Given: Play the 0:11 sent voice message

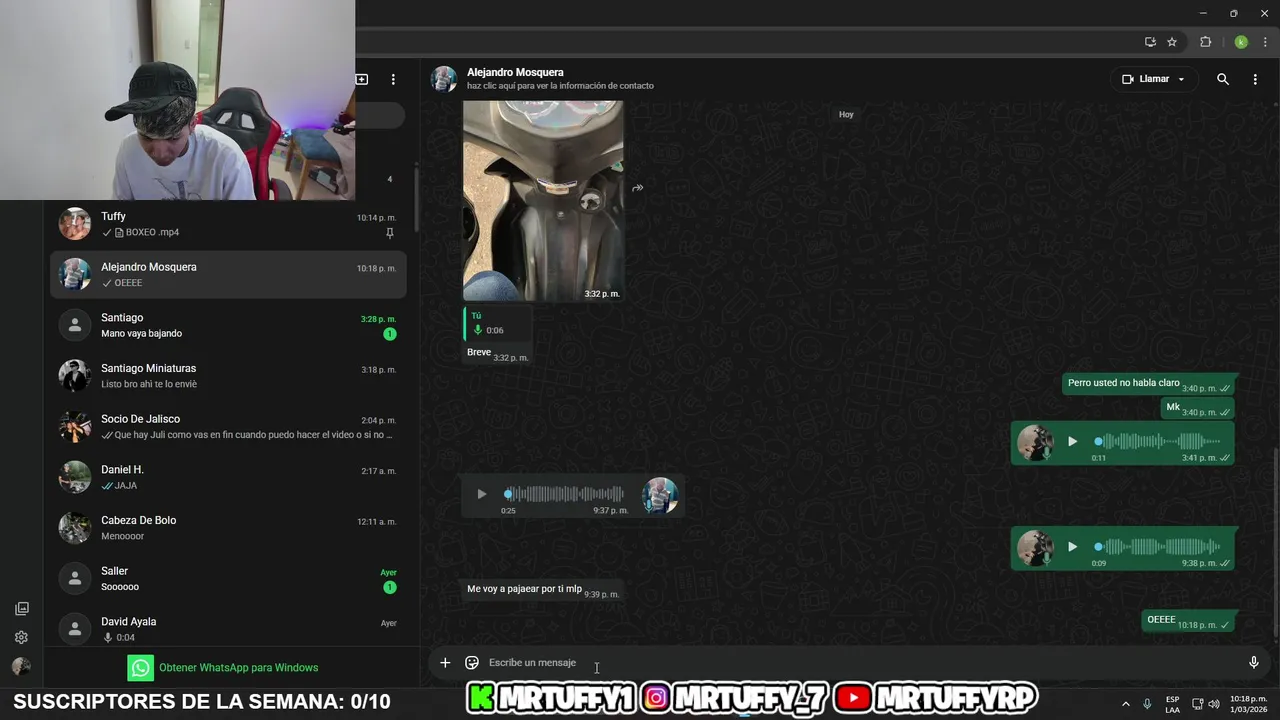Looking at the screenshot, I should click(x=1072, y=441).
